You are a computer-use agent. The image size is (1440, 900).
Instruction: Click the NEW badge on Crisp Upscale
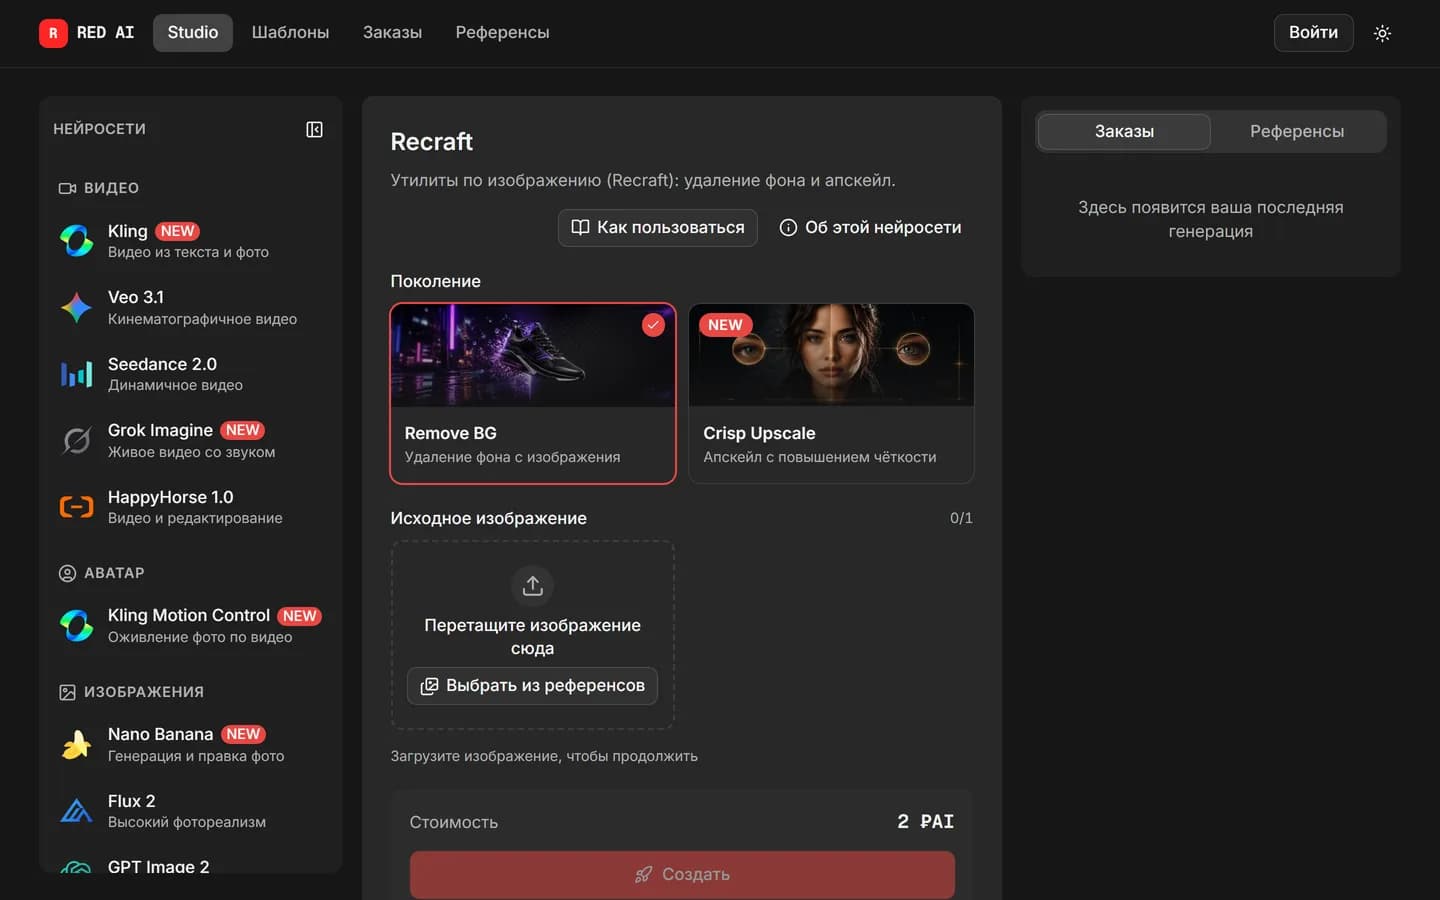(725, 325)
